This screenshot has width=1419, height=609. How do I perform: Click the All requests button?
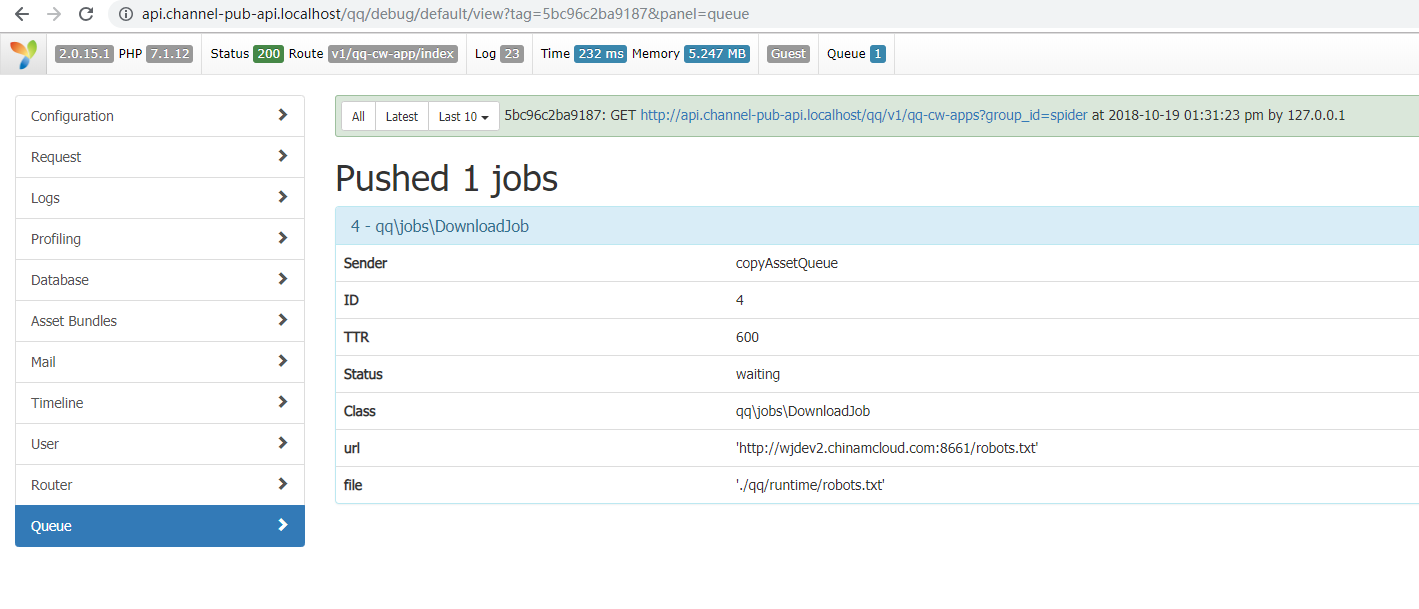click(358, 117)
